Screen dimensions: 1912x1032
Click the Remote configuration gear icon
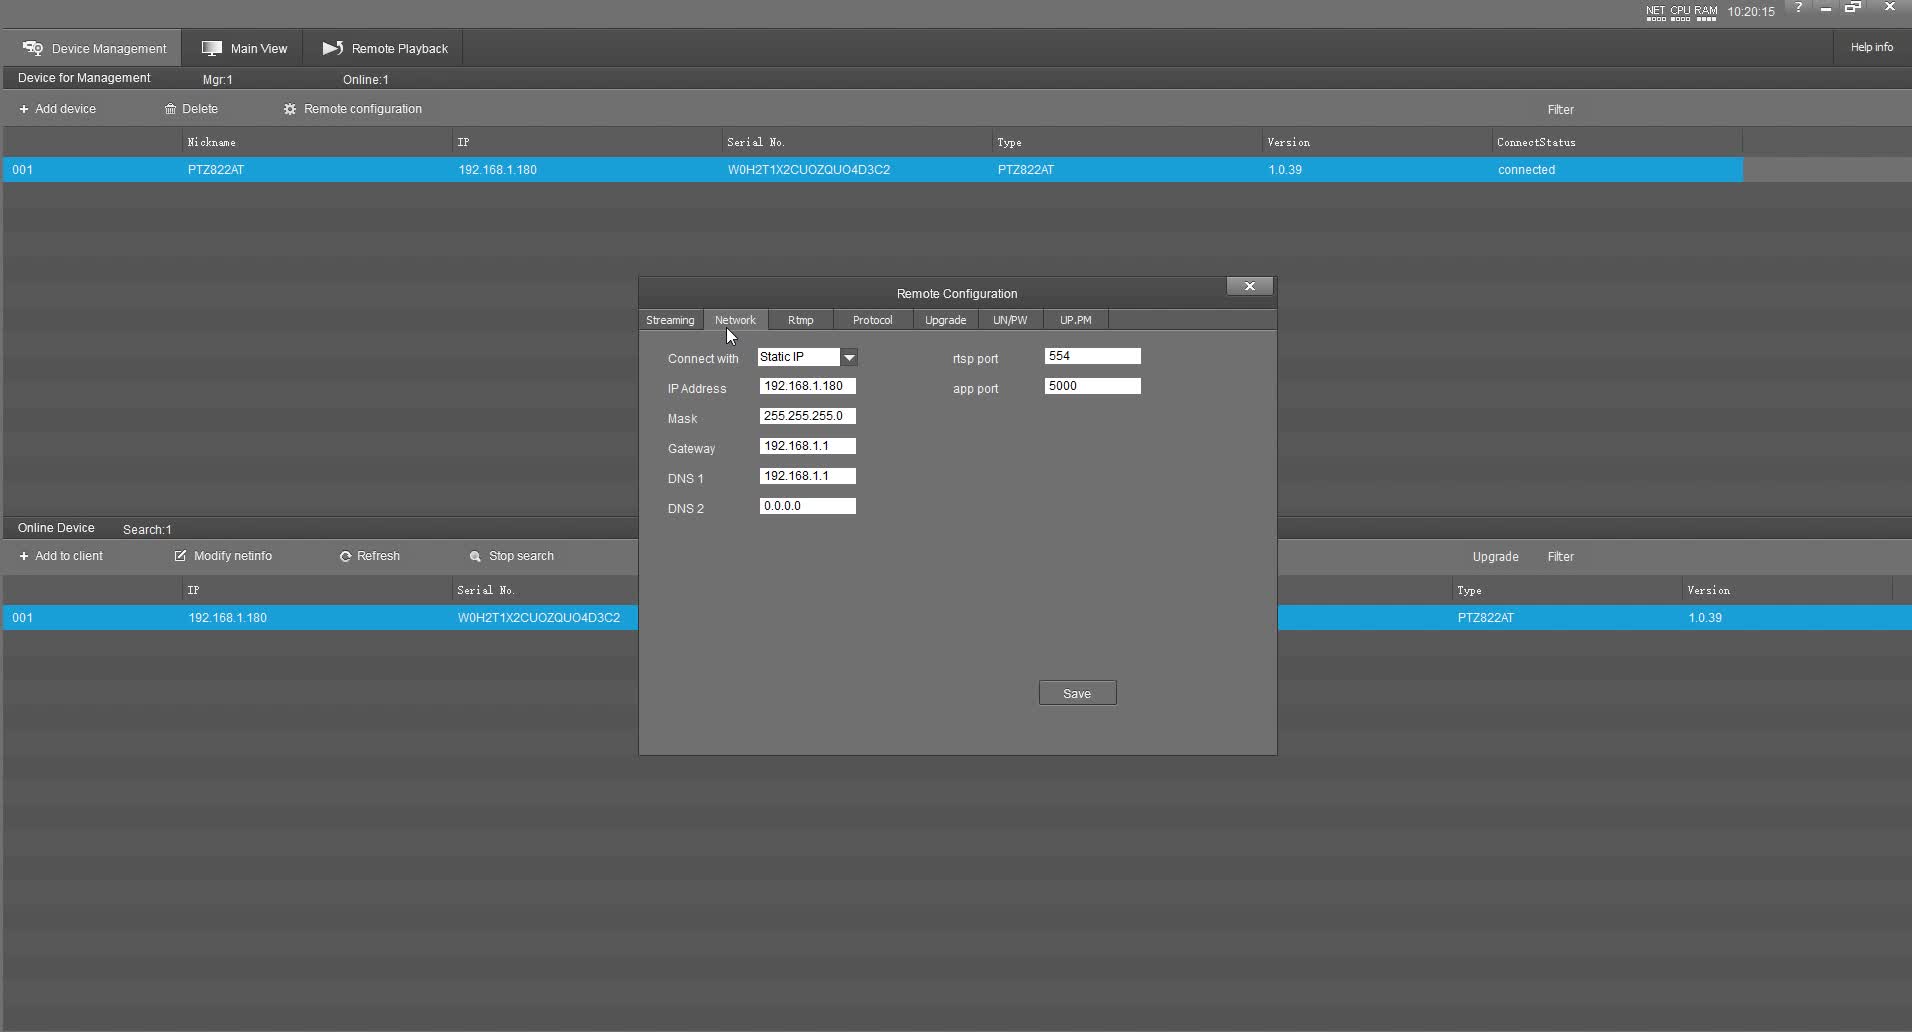290,109
